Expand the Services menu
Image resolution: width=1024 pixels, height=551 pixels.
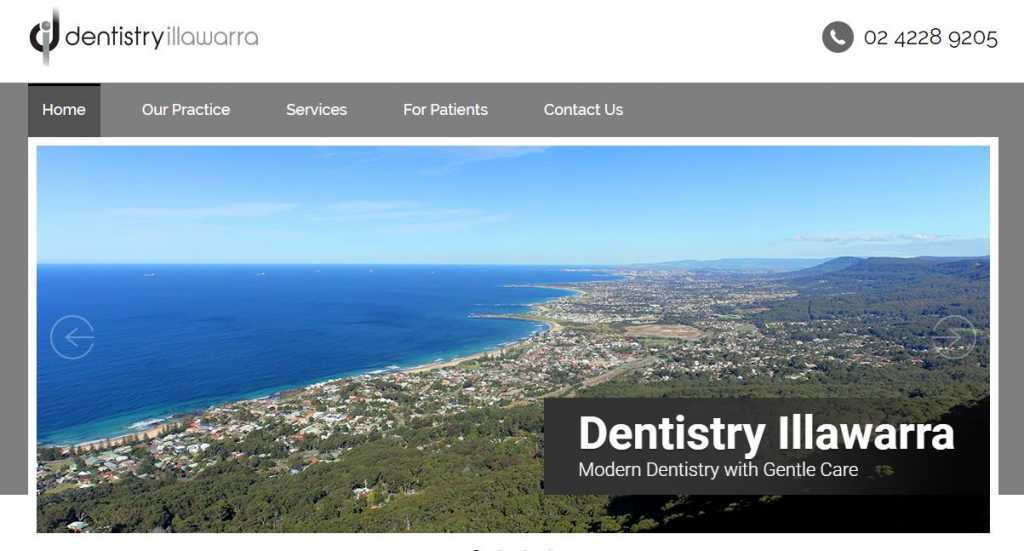[317, 110]
